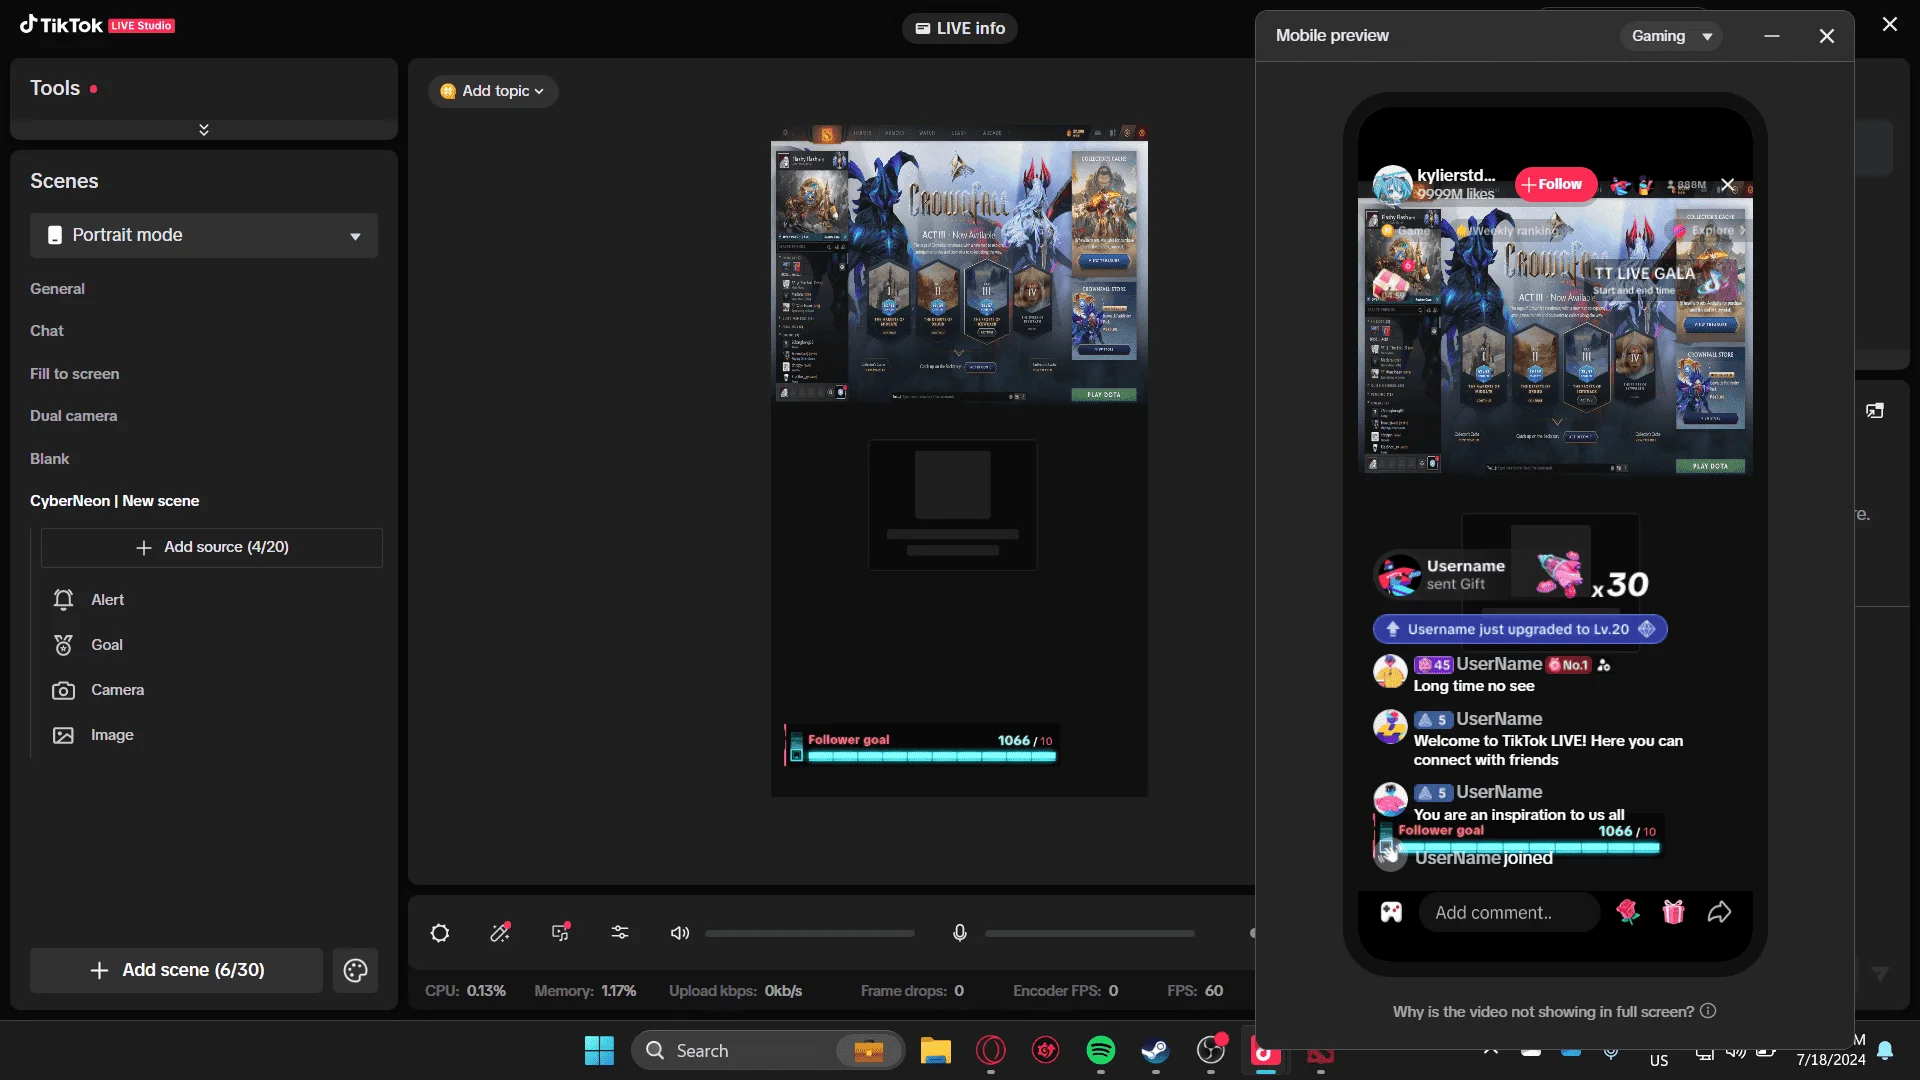Image resolution: width=1920 pixels, height=1080 pixels.
Task: Click the TikTok LIVE Studio logo
Action: [97, 25]
